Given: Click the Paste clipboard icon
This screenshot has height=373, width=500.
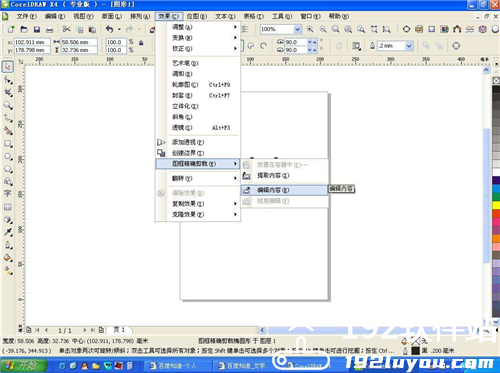Looking at the screenshot, I should 92,29.
